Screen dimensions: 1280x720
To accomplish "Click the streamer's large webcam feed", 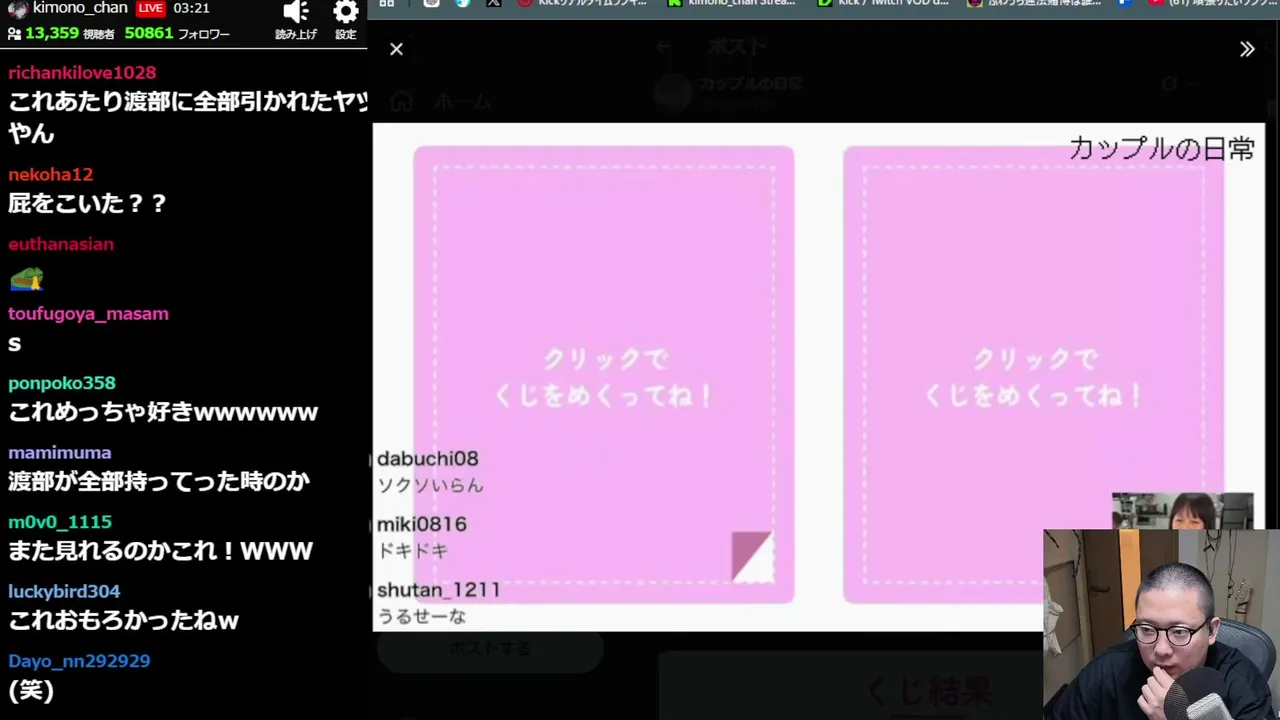I will 1161,624.
